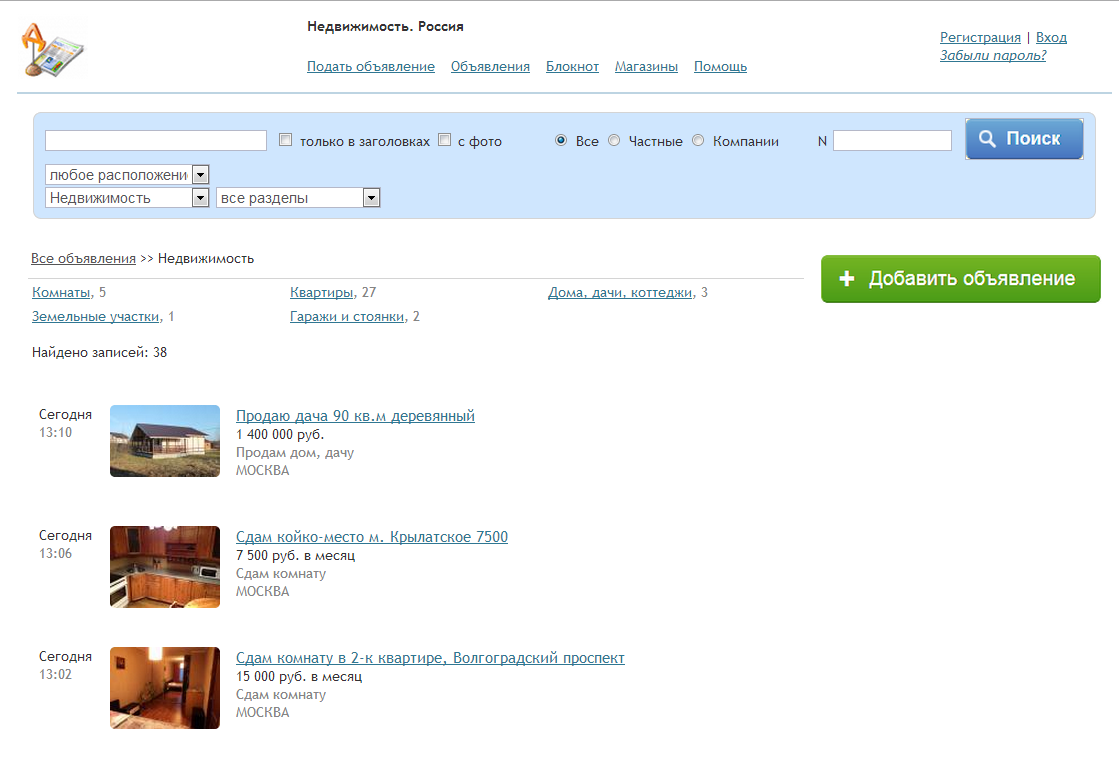Click the green 'Добавить объявление' button
Image resolution: width=1119 pixels, height=762 pixels.
(x=960, y=279)
